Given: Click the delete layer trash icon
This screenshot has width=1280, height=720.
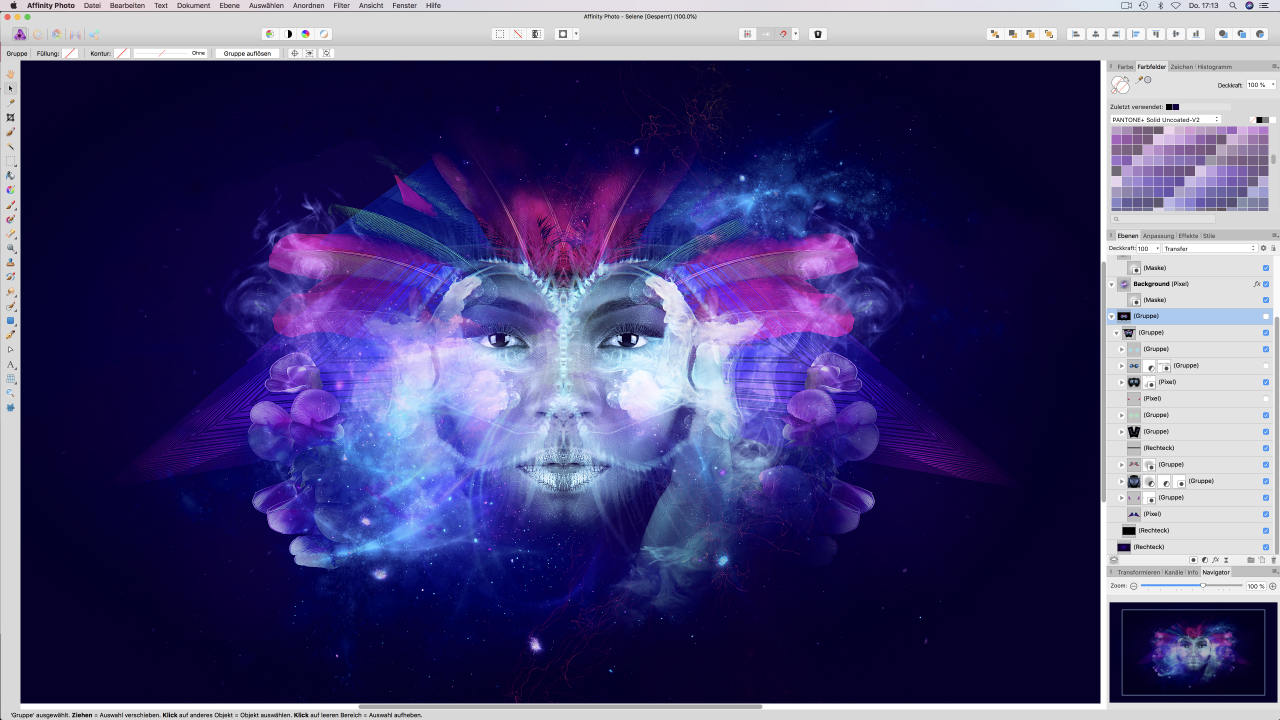Looking at the screenshot, I should click(1273, 560).
